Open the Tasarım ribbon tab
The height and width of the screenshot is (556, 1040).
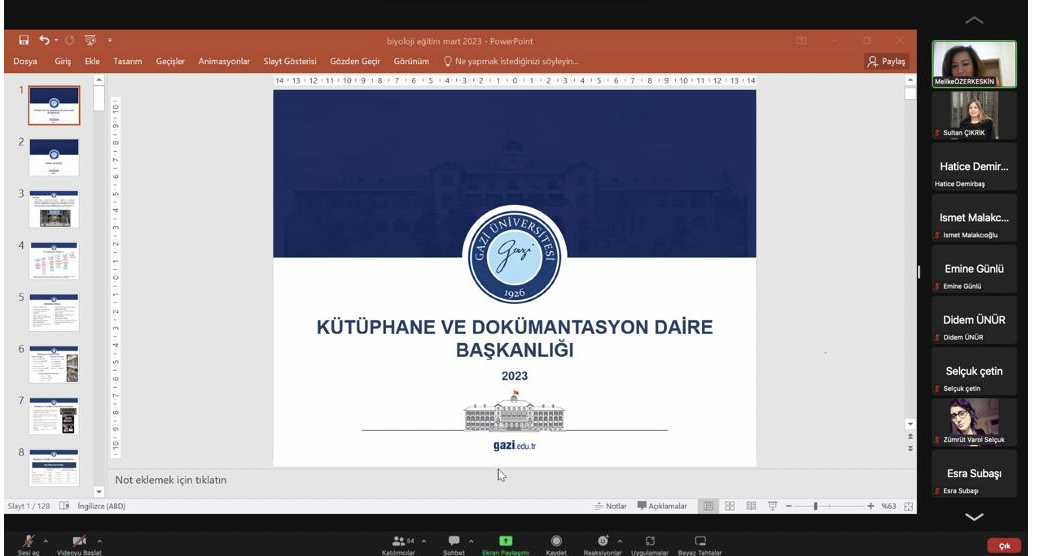[127, 61]
